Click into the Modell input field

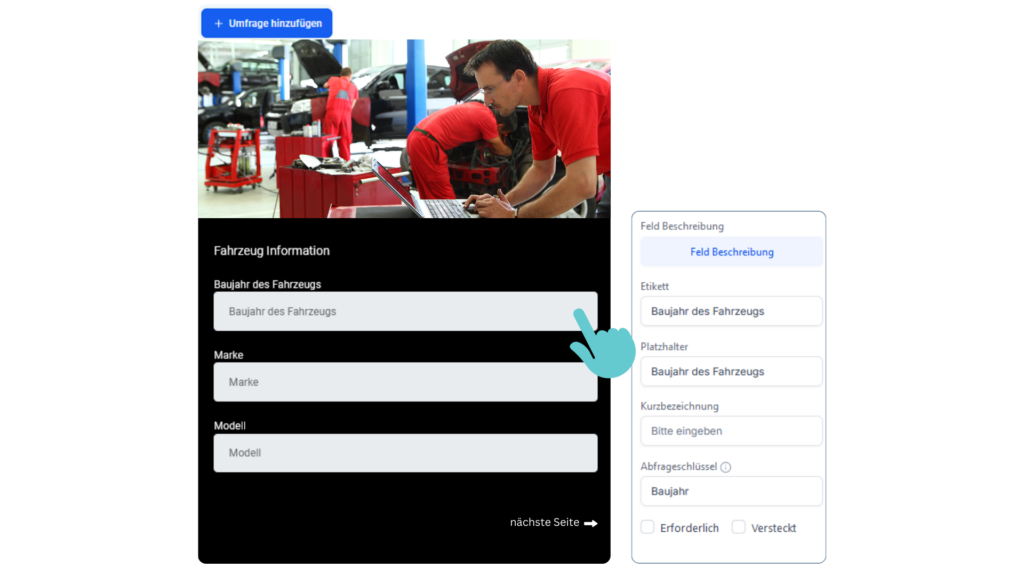pyautogui.click(x=405, y=453)
